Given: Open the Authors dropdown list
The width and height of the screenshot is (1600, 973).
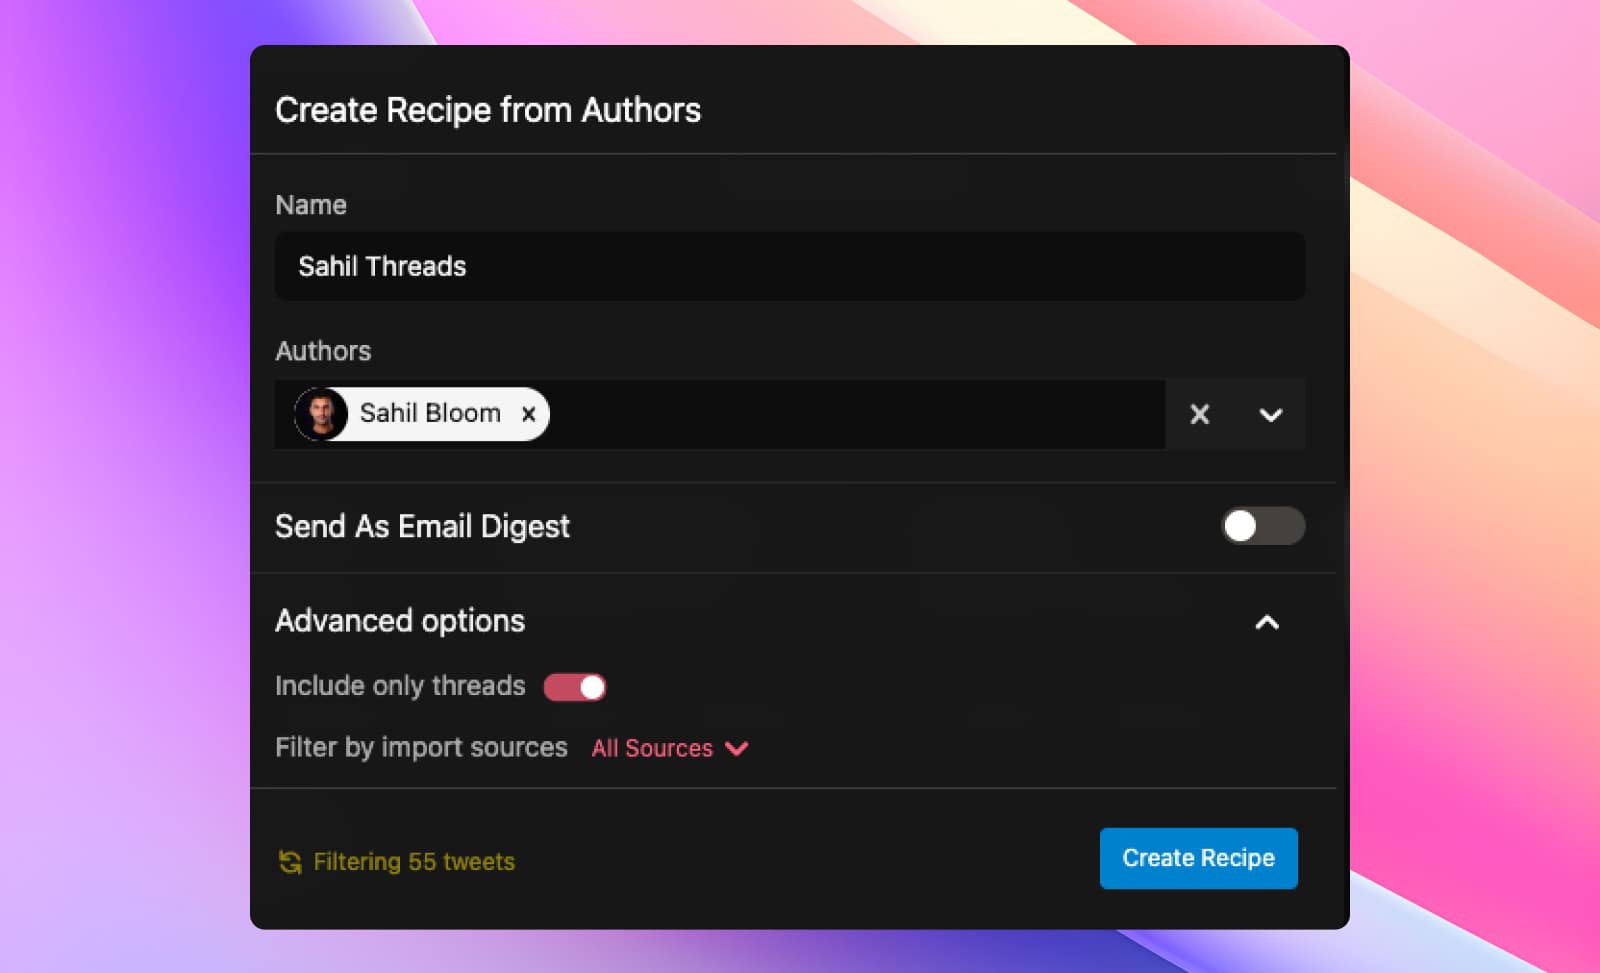Looking at the screenshot, I should [x=1270, y=414].
